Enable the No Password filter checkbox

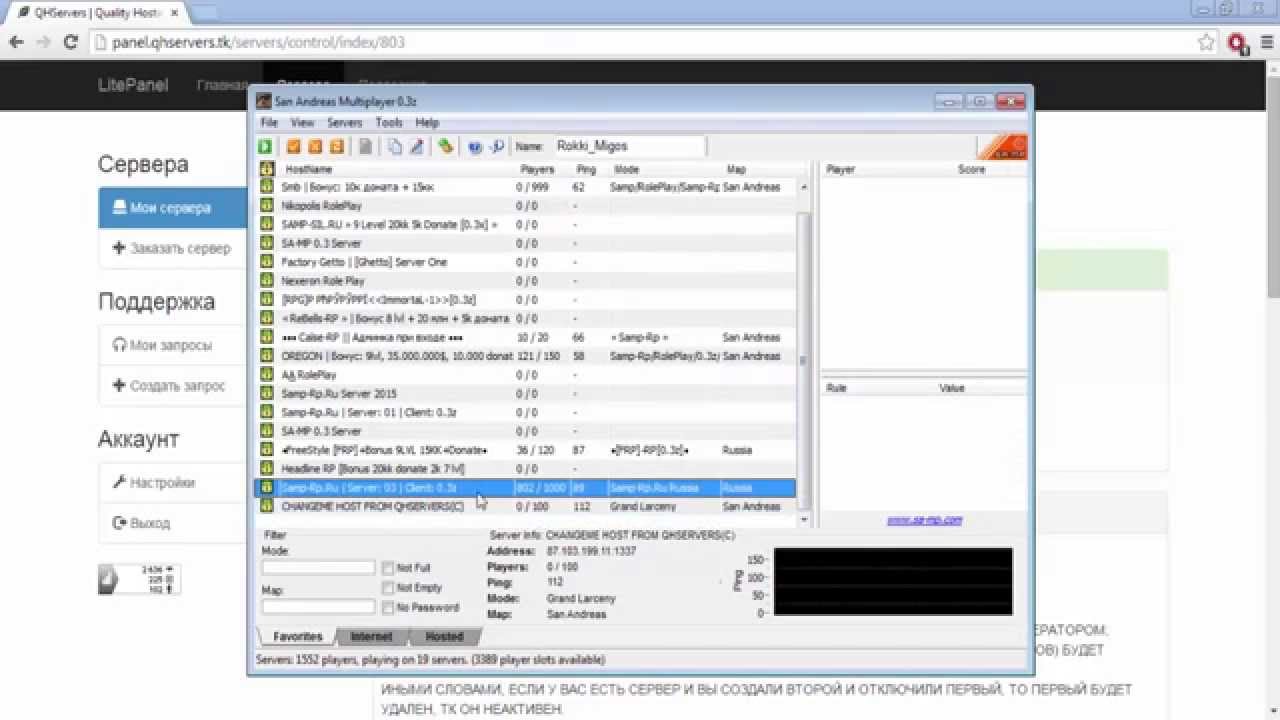(x=387, y=607)
